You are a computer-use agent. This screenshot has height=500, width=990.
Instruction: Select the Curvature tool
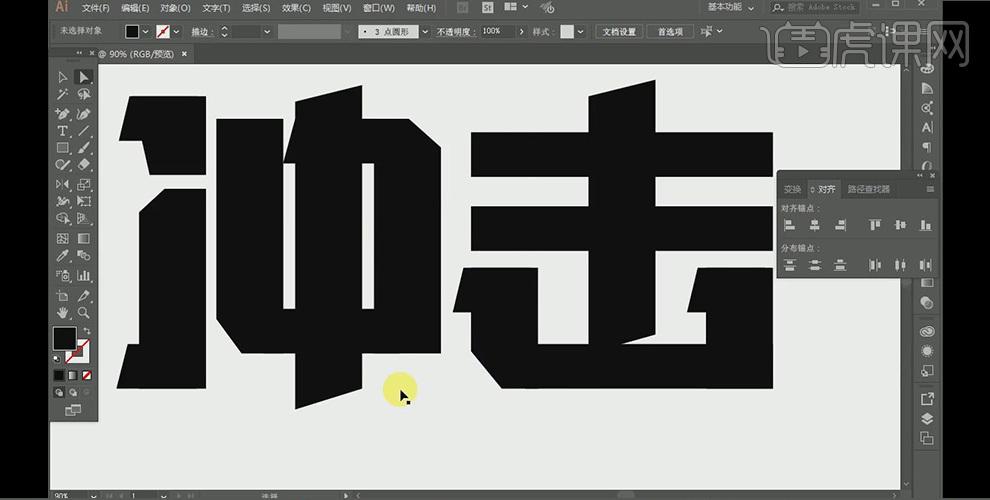point(83,114)
